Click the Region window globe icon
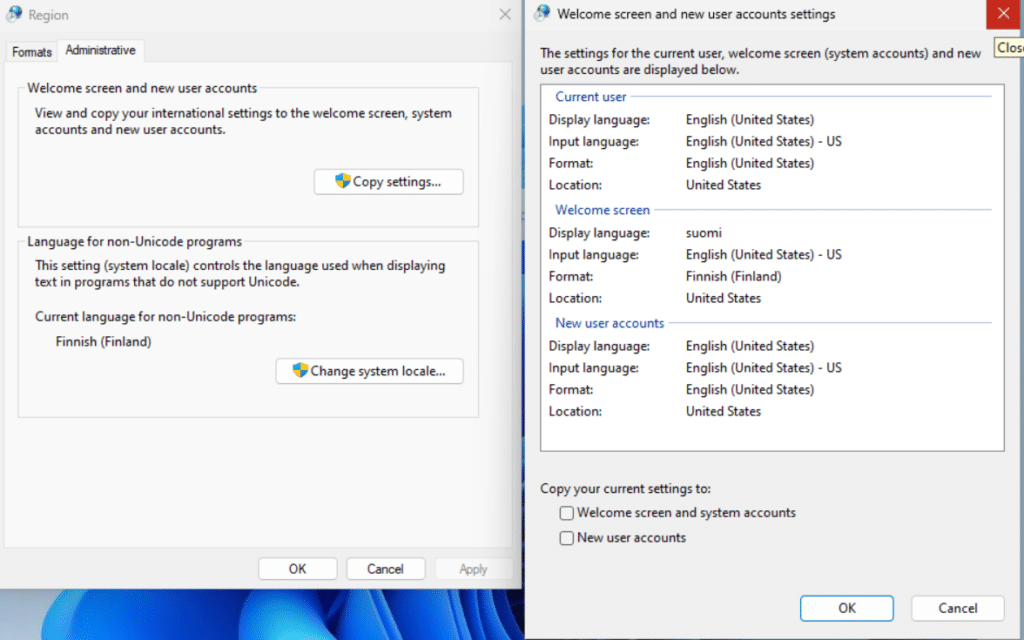Viewport: 1024px width, 640px height. click(x=14, y=14)
